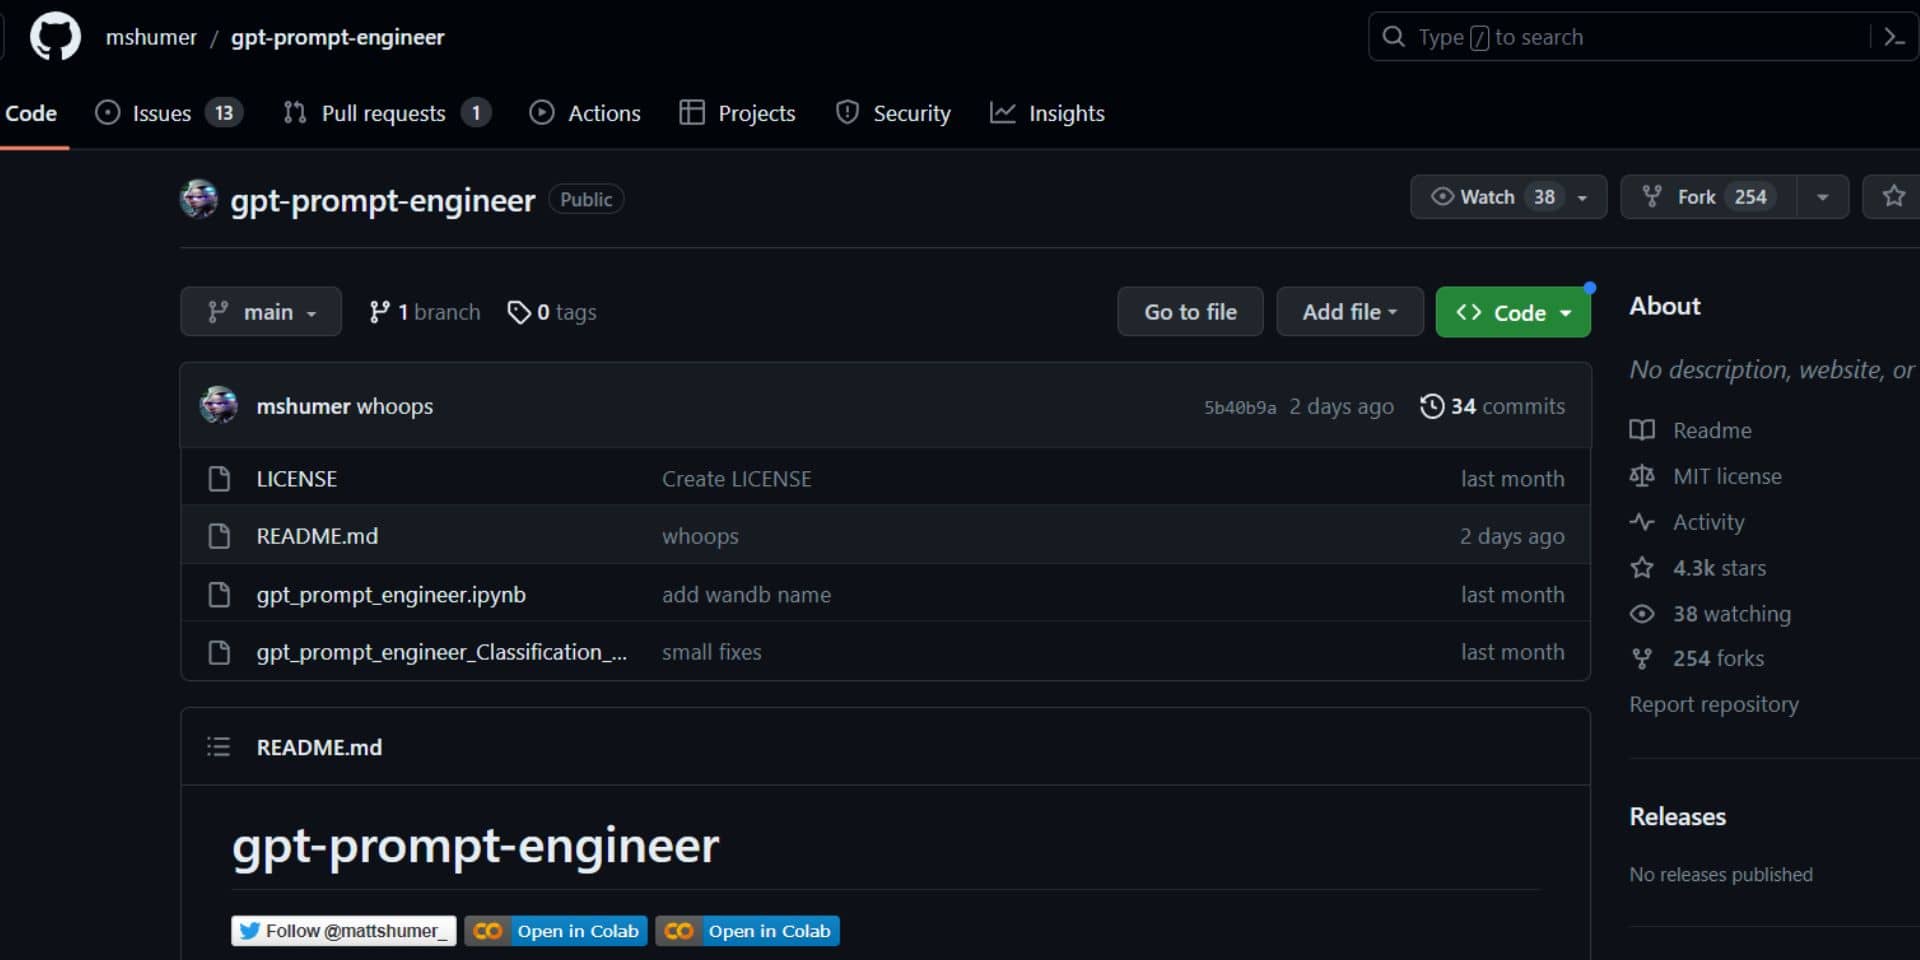Viewport: 1920px width, 960px height.
Task: Click the Follow @mattshumer_ Twitter badge
Action: [x=344, y=931]
